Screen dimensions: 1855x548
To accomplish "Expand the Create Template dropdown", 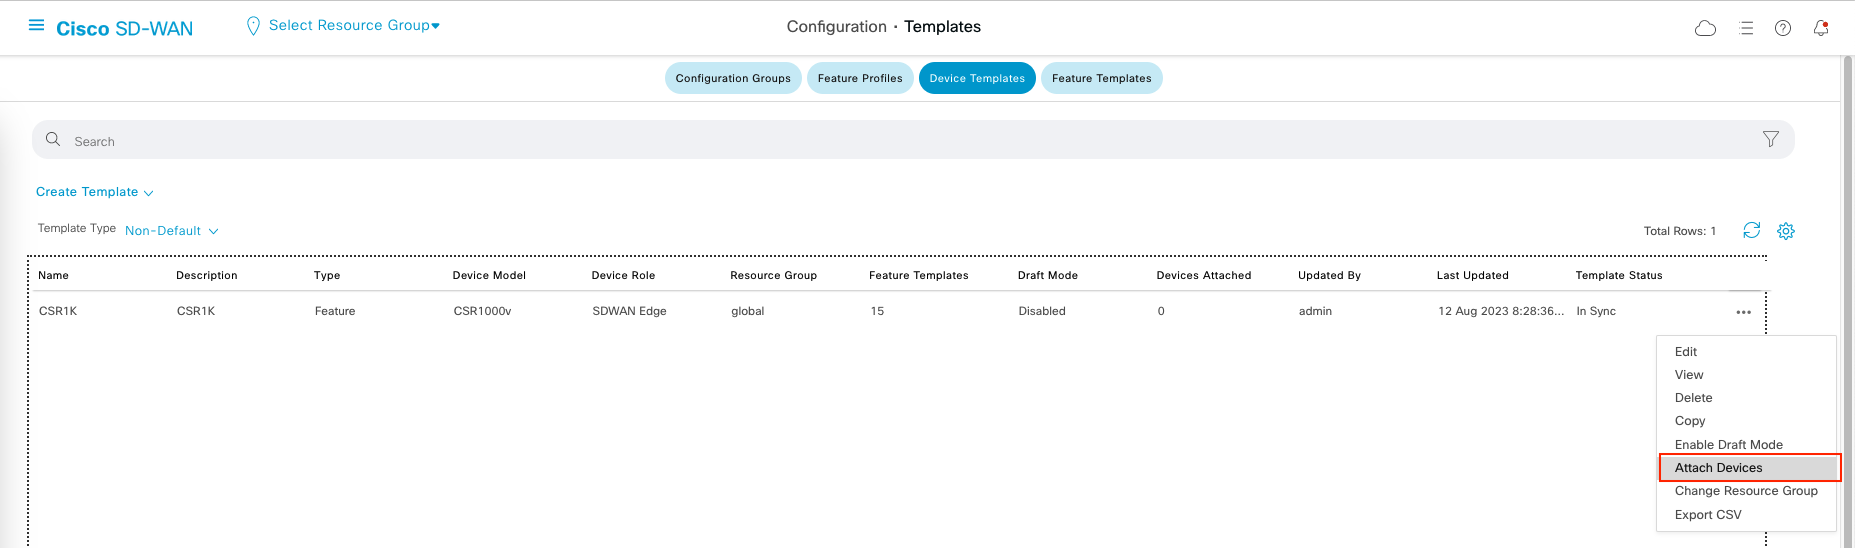I will click(94, 192).
